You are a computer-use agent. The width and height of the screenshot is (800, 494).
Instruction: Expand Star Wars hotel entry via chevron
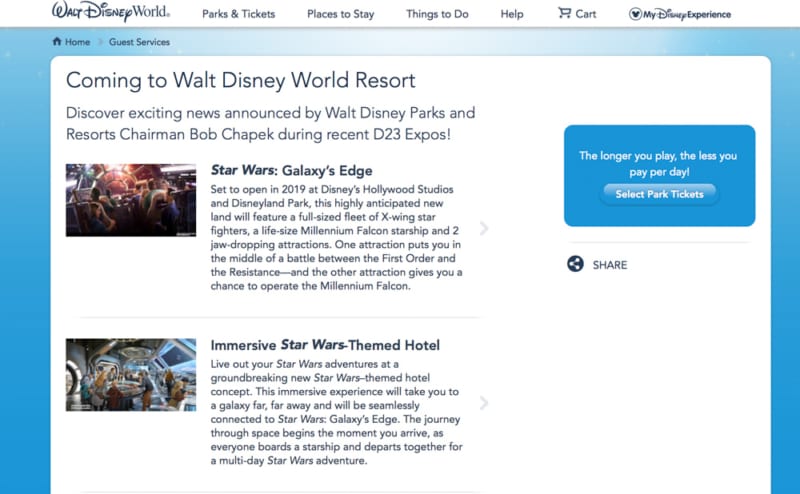484,403
